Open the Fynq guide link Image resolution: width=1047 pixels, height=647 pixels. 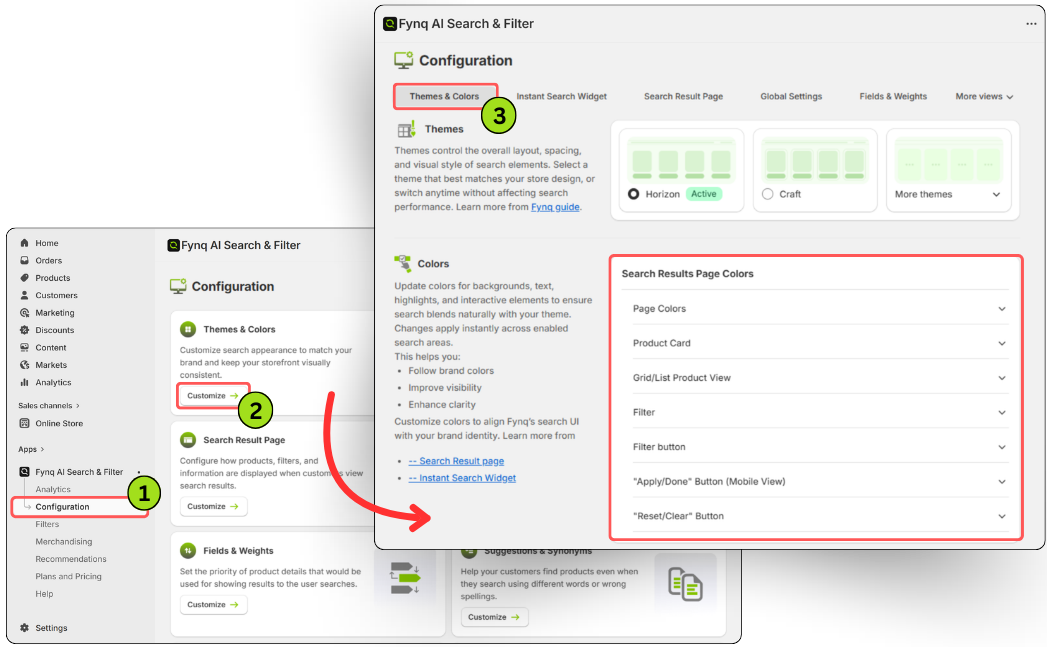pyautogui.click(x=555, y=207)
